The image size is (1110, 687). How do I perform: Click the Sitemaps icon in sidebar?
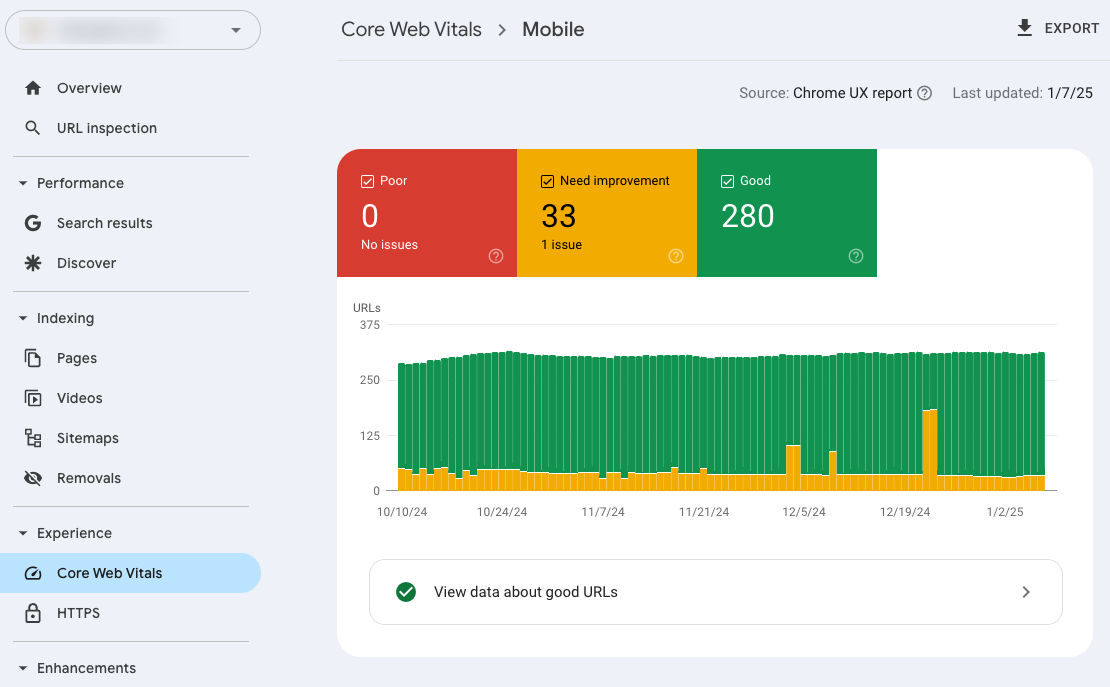click(x=33, y=438)
